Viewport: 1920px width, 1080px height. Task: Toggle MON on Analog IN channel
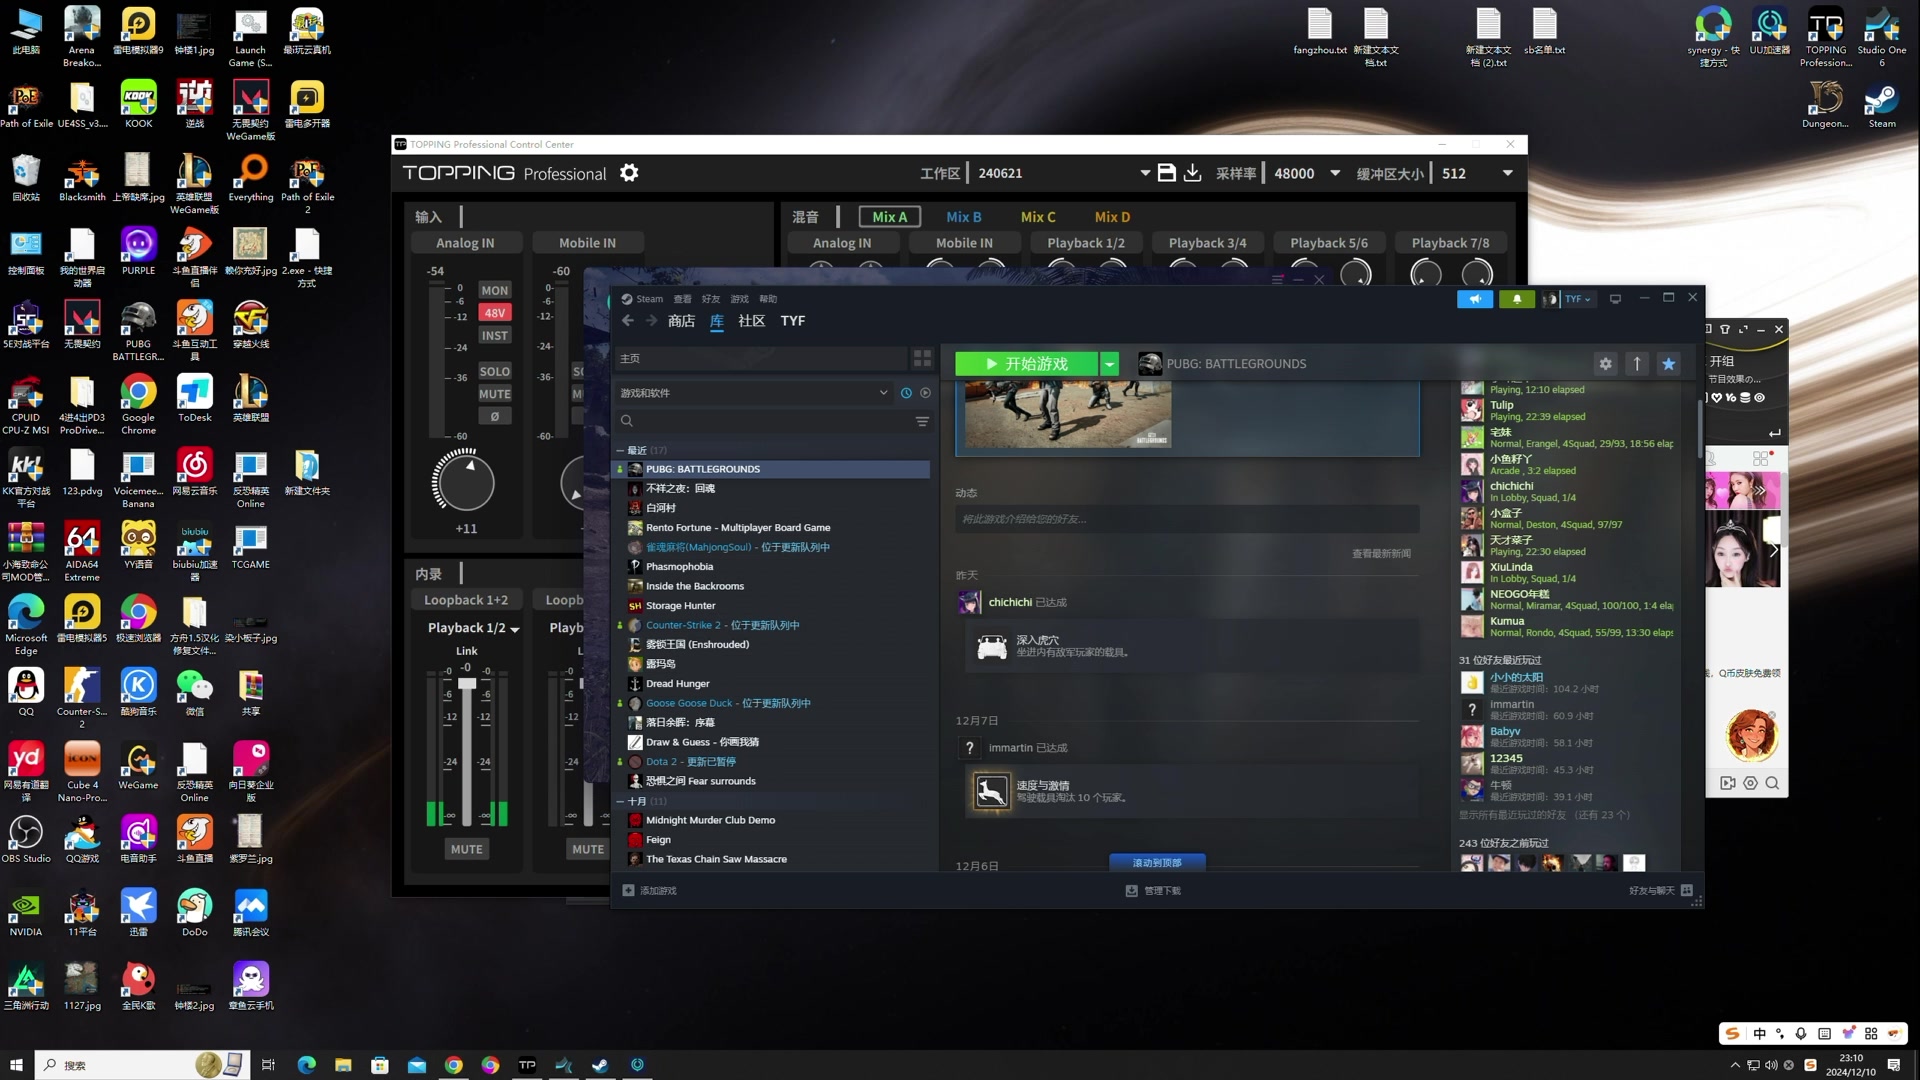[494, 290]
